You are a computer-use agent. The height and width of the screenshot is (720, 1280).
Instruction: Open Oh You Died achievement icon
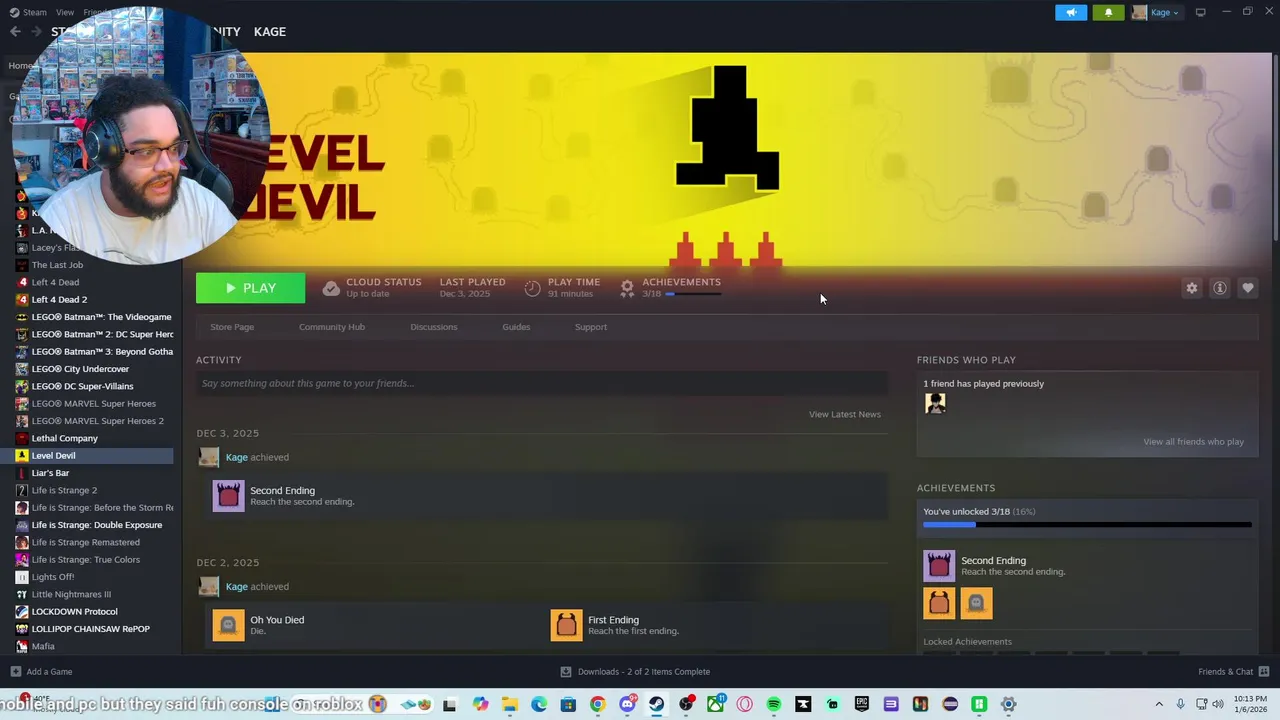pos(228,625)
